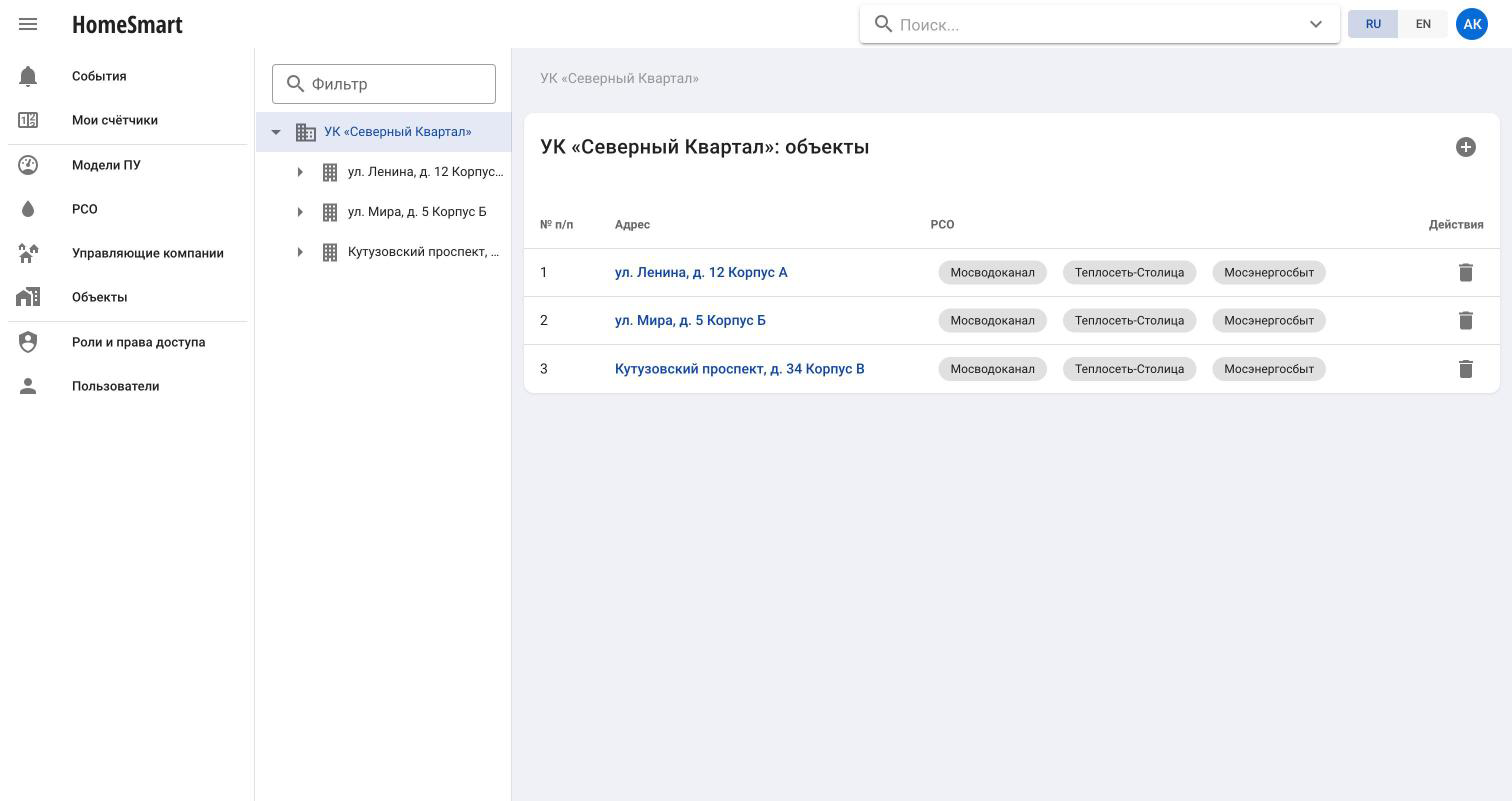Open the ул. Мира, д. 5 Корпус Б link
Image resolution: width=1512 pixels, height=801 pixels.
(x=690, y=320)
